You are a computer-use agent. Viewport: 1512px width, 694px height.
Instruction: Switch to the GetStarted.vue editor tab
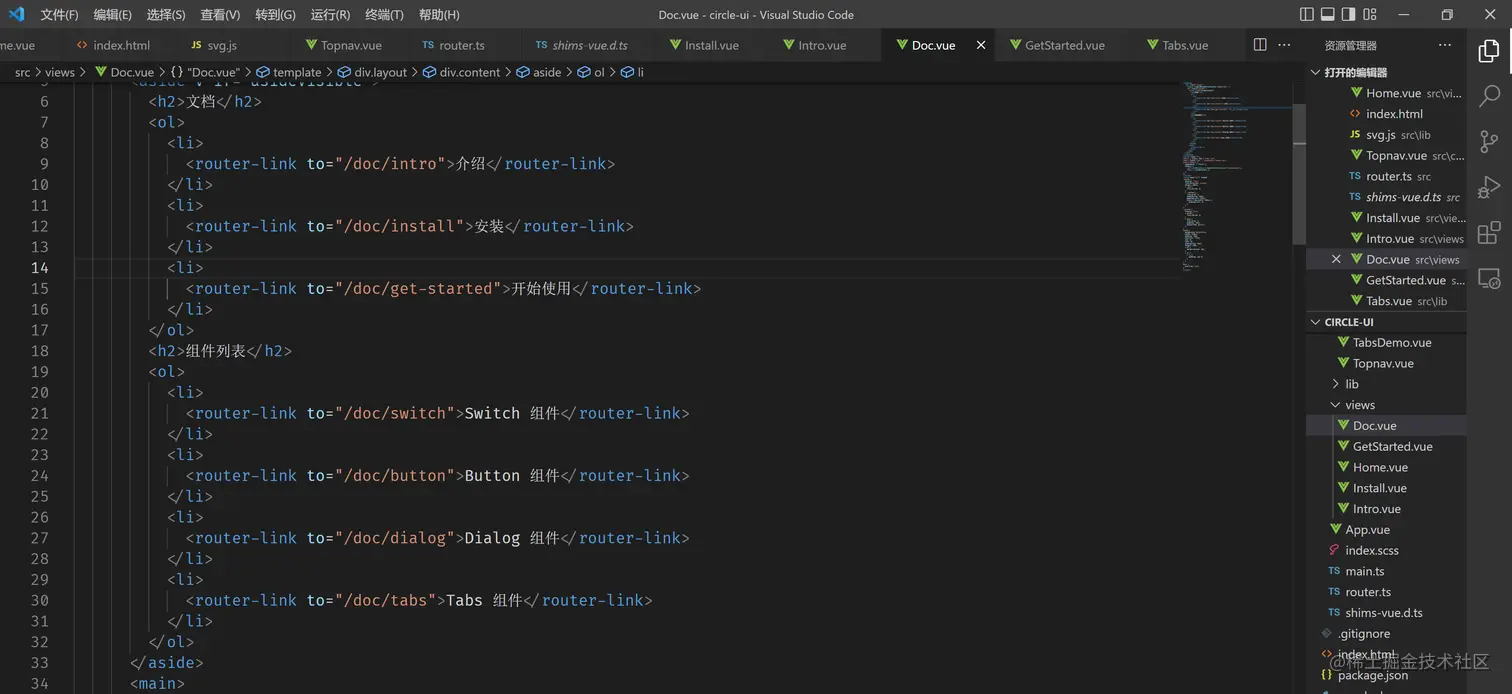pos(1064,45)
